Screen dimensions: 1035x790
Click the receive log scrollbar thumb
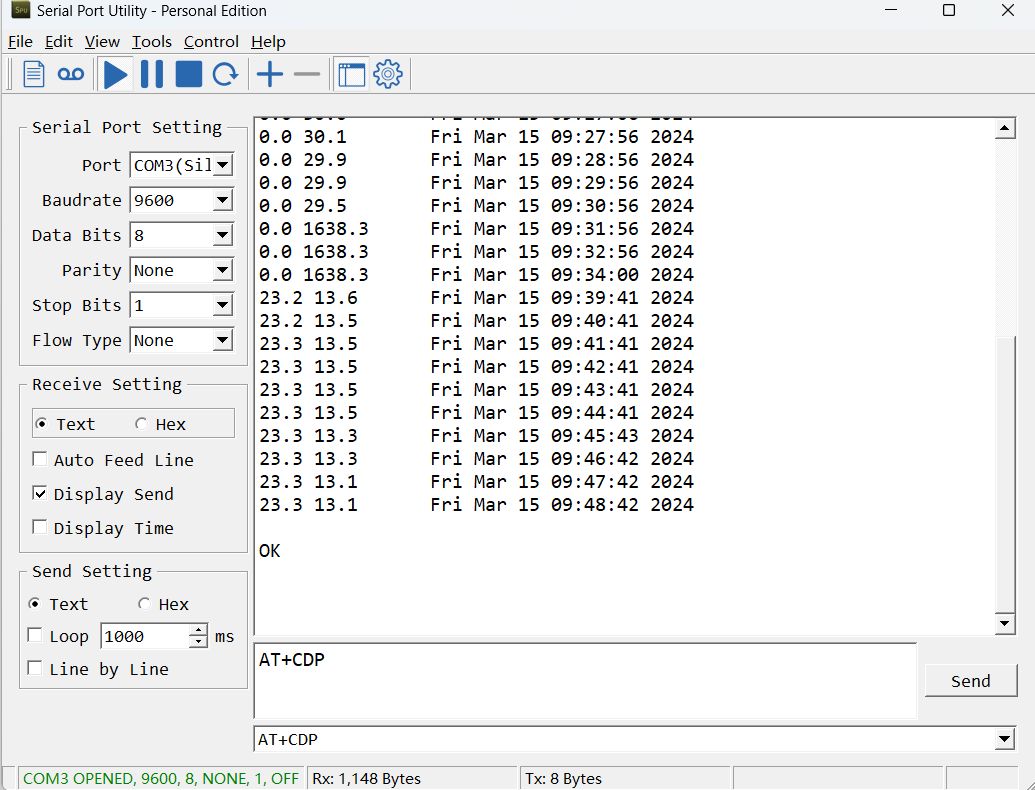click(x=1005, y=474)
